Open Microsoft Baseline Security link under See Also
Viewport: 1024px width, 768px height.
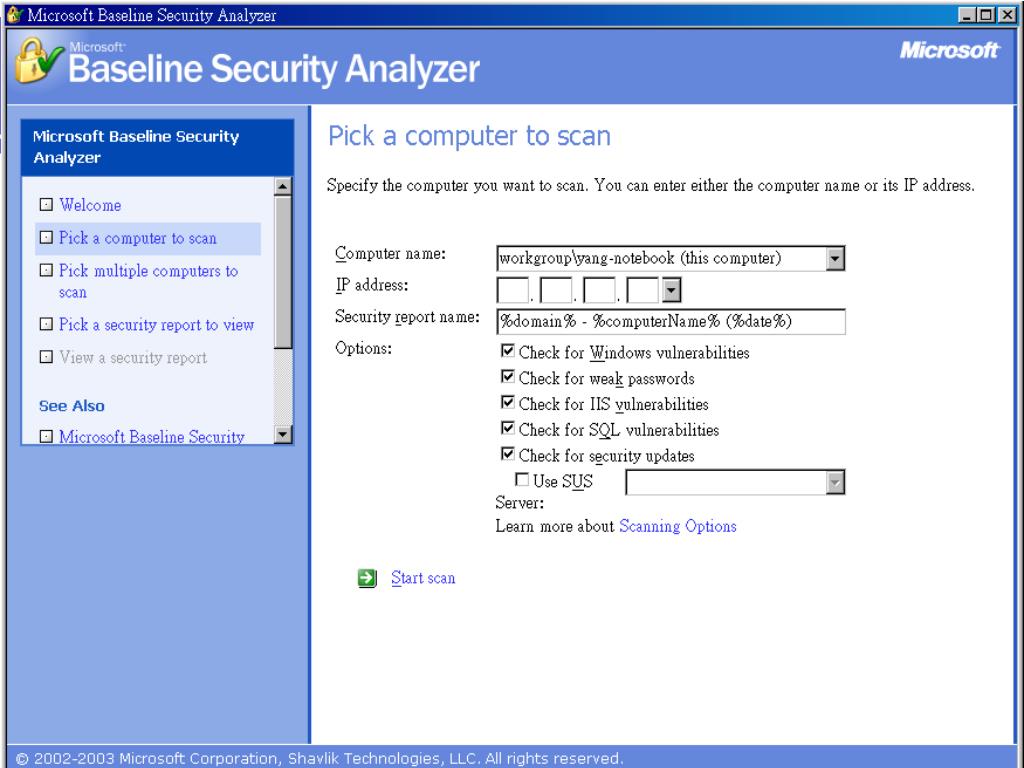152,436
